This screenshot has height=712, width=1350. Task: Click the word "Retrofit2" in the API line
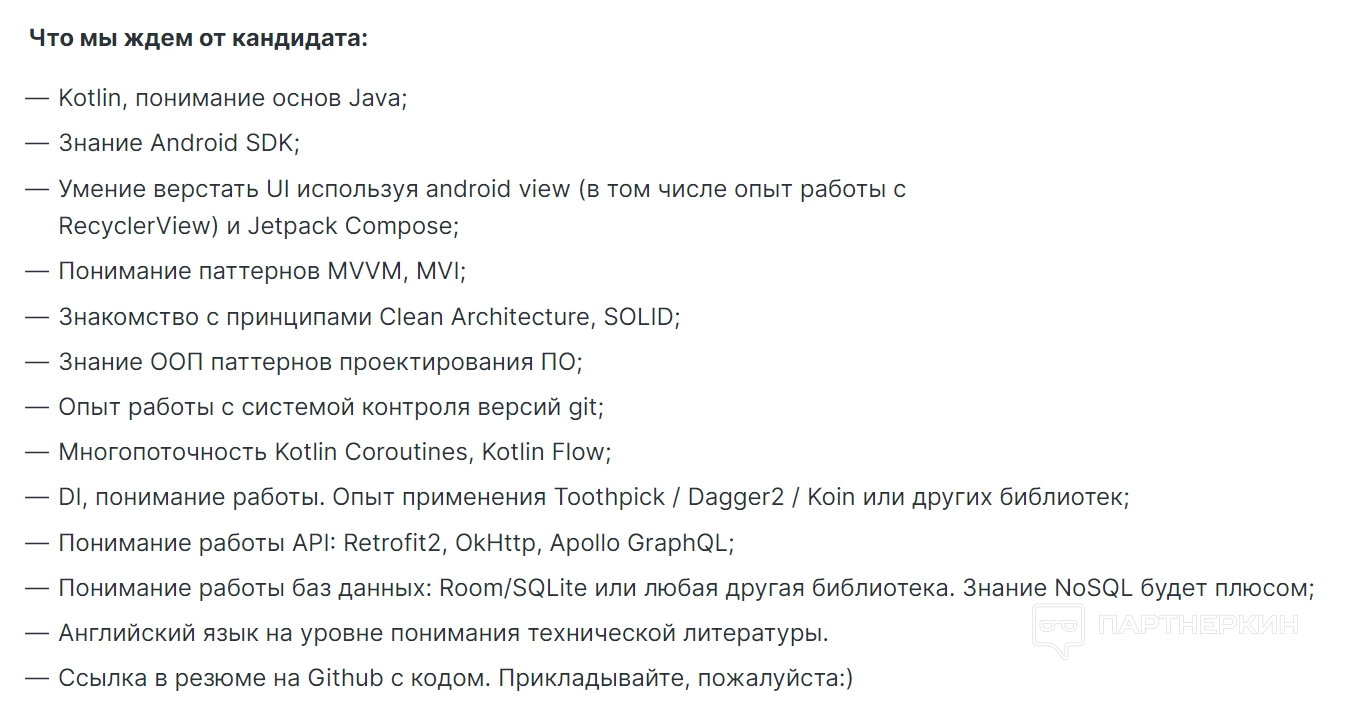[394, 543]
